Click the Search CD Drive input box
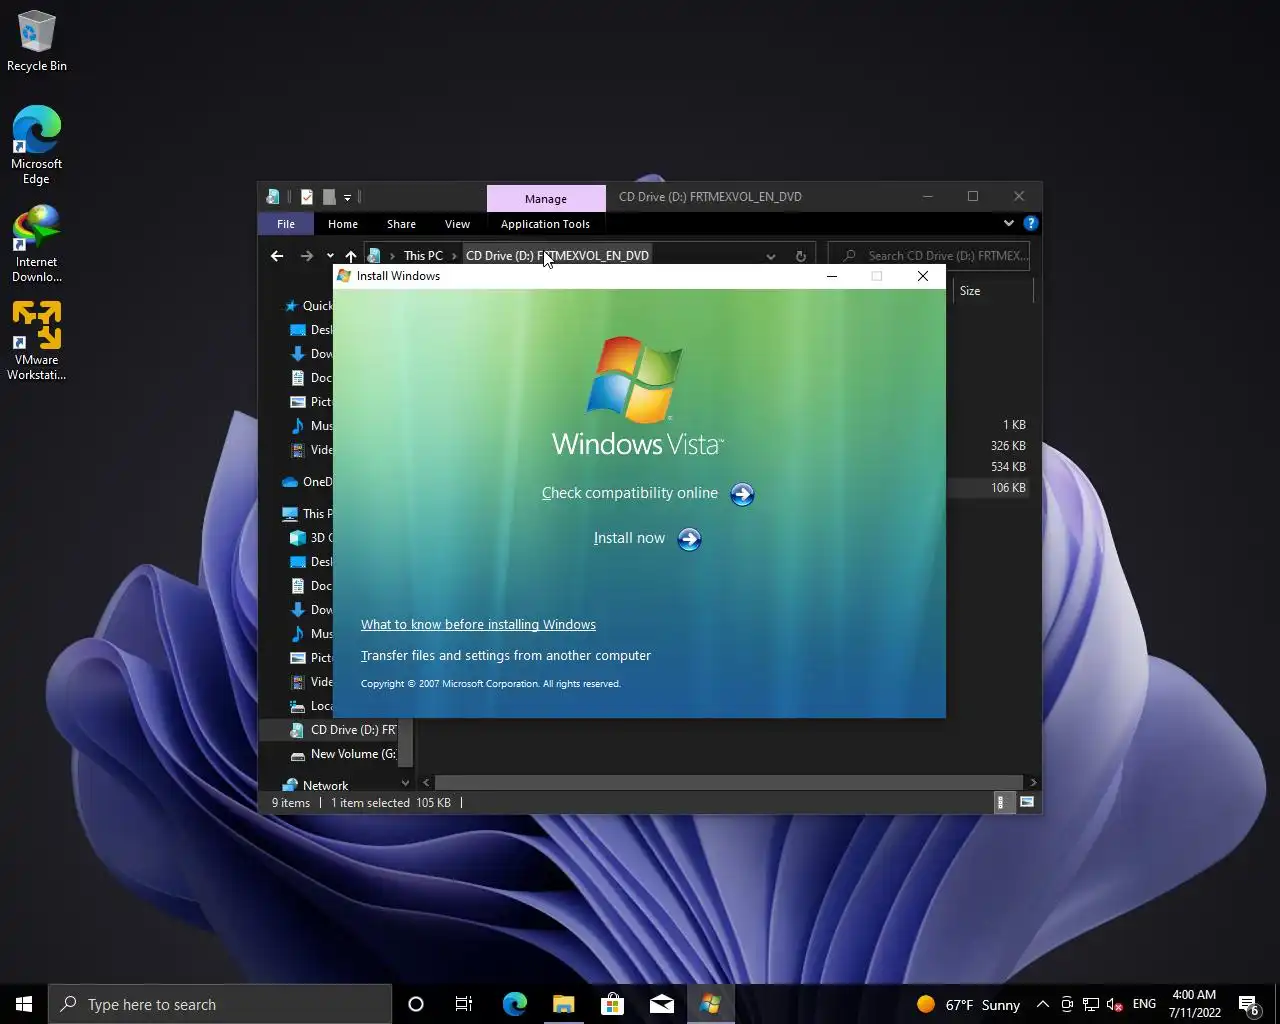This screenshot has width=1280, height=1024. pos(929,256)
